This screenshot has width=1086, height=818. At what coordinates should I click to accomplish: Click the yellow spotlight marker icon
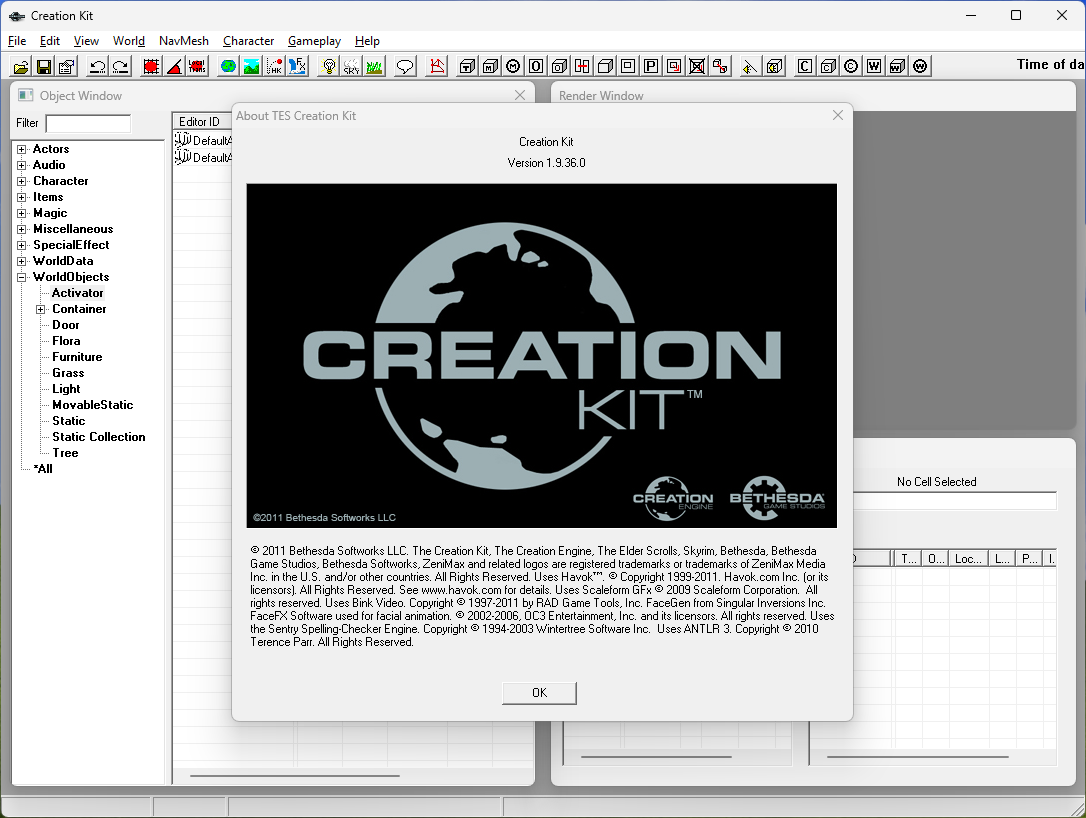tap(749, 66)
